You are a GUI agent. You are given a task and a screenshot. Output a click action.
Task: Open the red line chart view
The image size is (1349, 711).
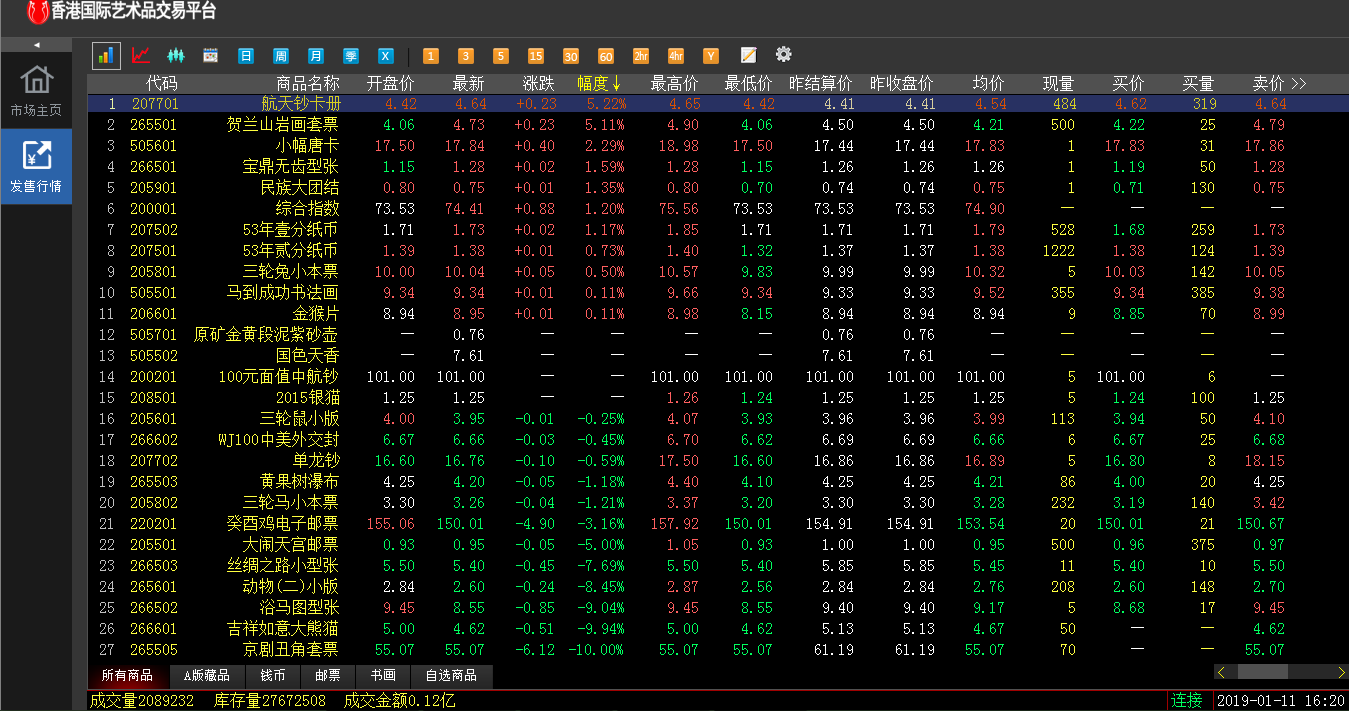(x=141, y=56)
